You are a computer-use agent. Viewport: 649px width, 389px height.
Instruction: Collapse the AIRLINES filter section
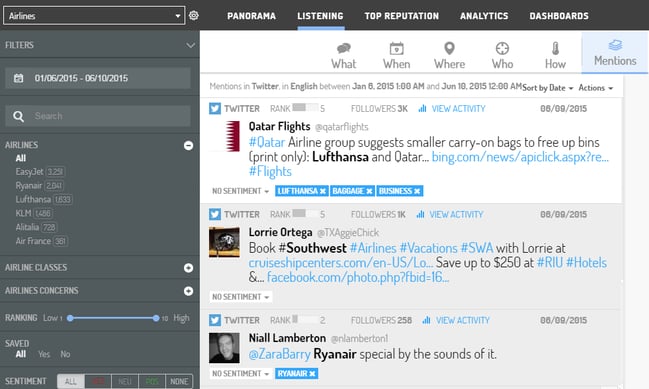click(188, 146)
